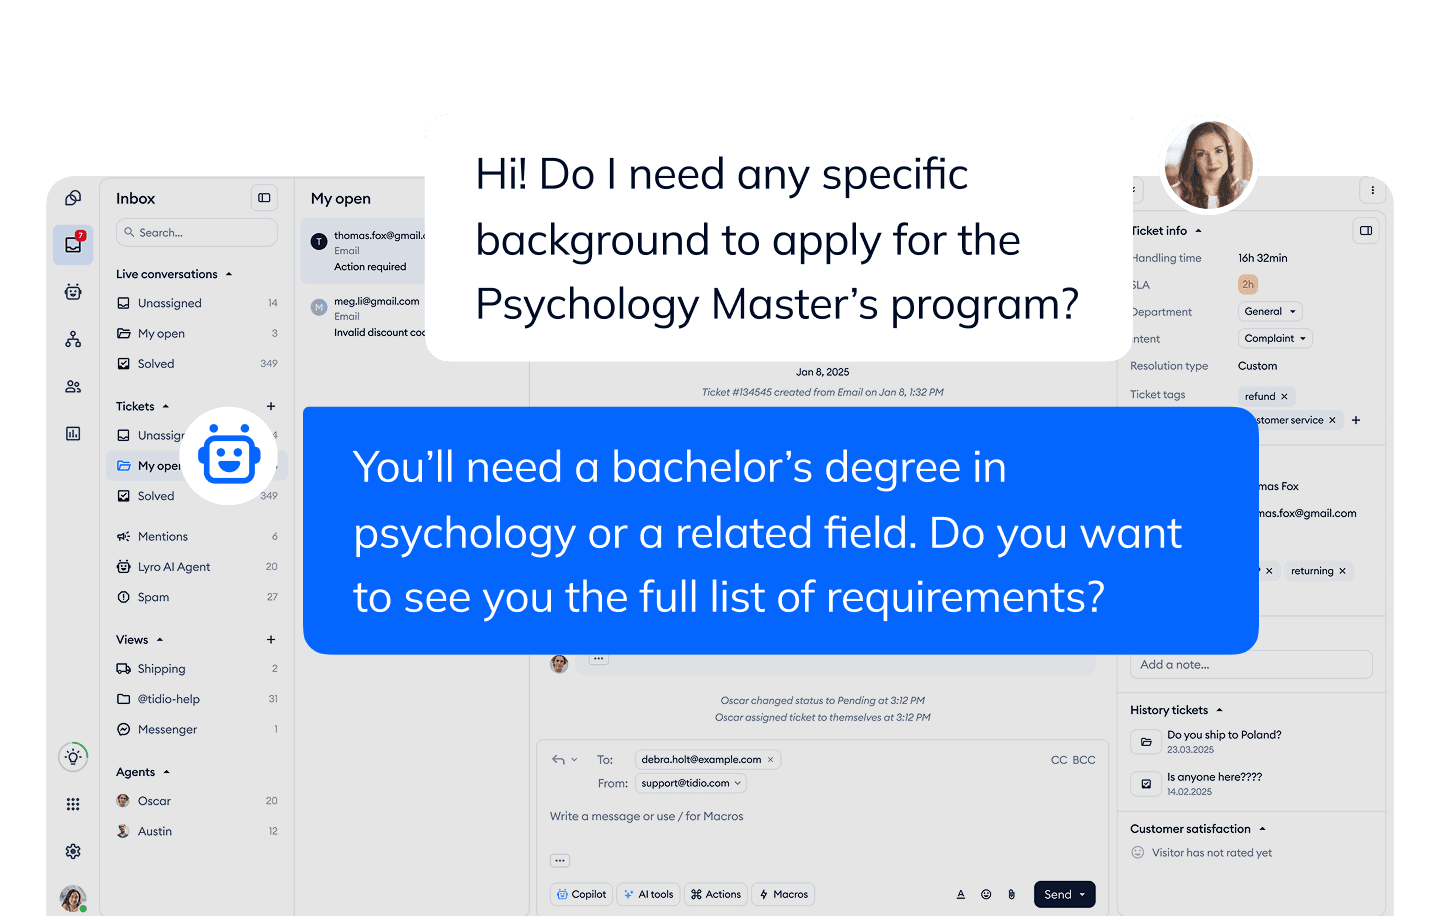Open the settings gear icon
This screenshot has height=916, width=1440.
click(x=72, y=851)
